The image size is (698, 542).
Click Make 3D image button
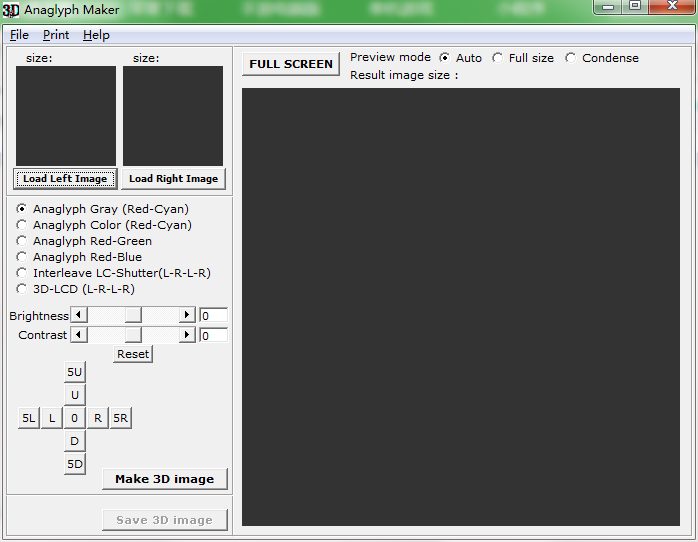pyautogui.click(x=165, y=479)
